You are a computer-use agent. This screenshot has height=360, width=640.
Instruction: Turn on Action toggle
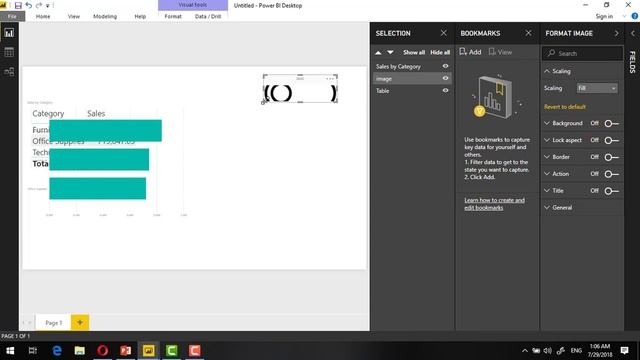pyautogui.click(x=611, y=173)
